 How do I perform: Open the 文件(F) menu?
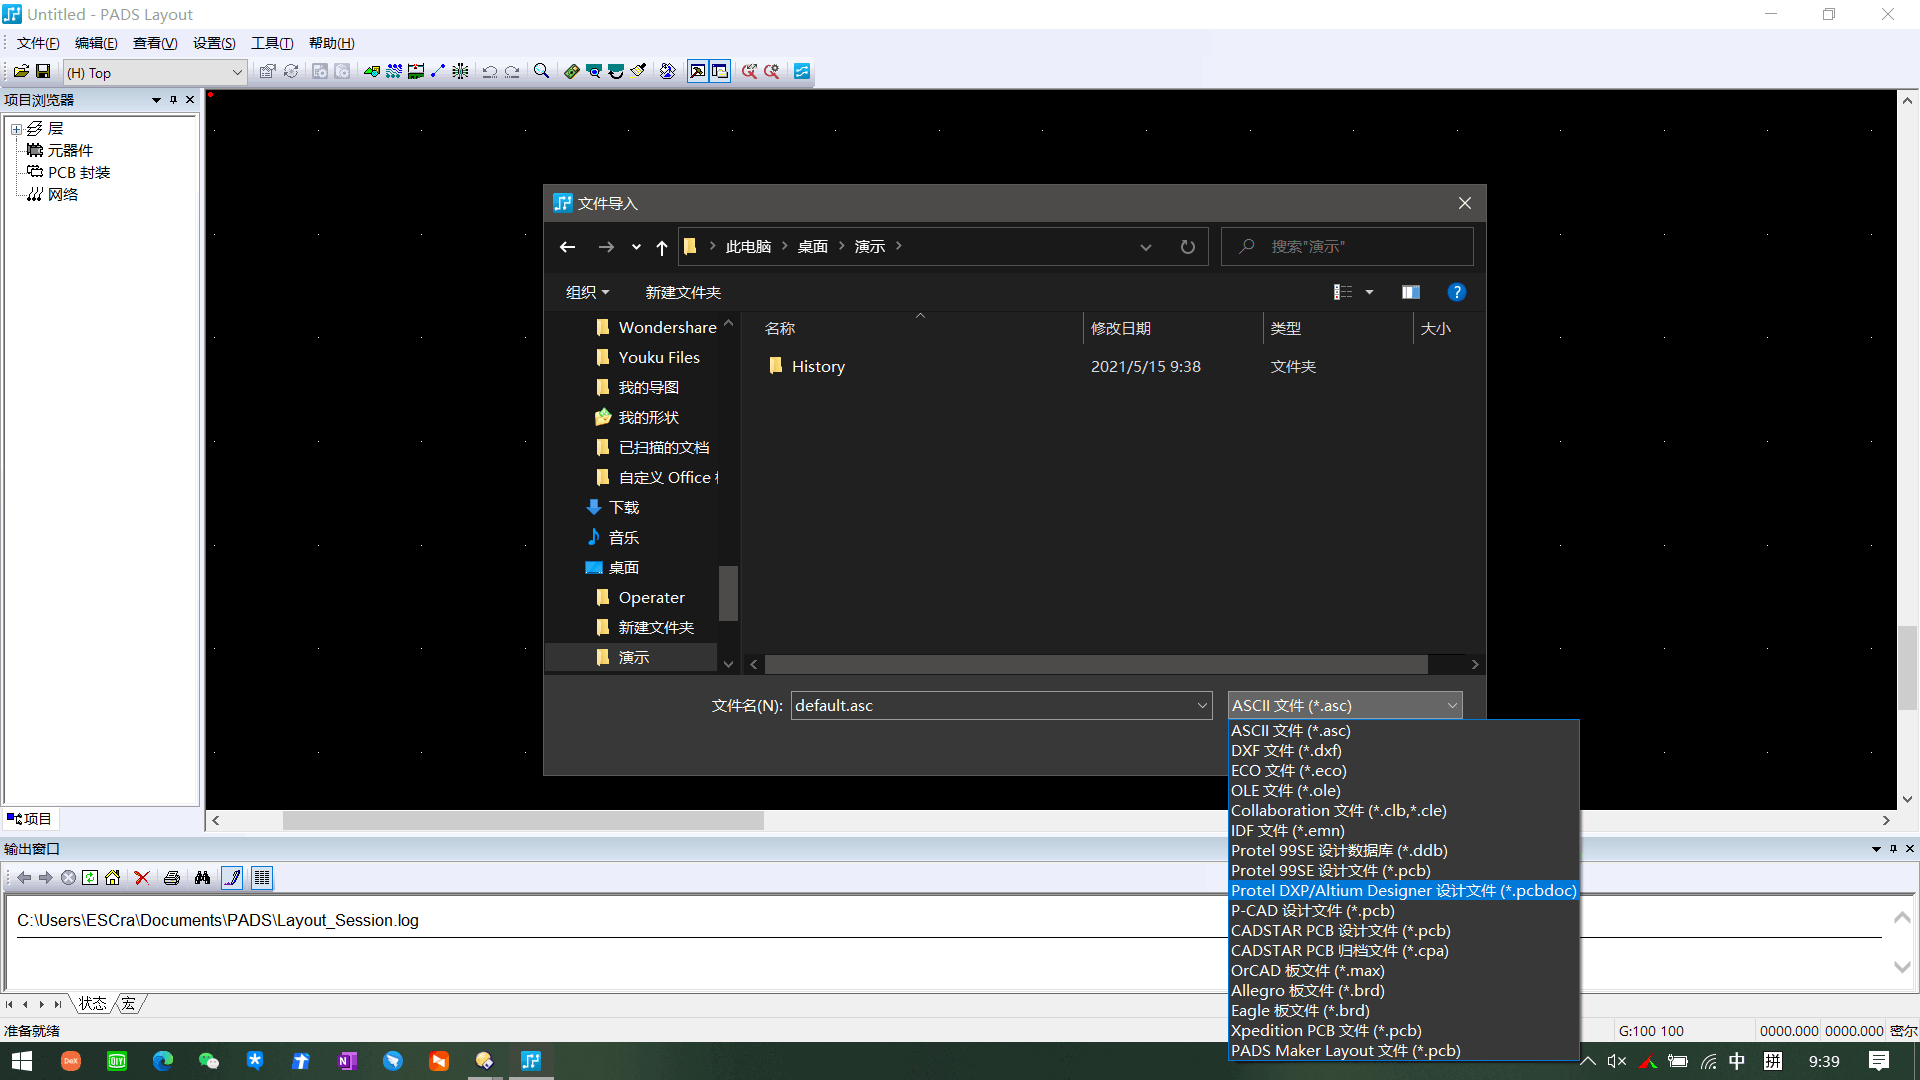pos(38,43)
